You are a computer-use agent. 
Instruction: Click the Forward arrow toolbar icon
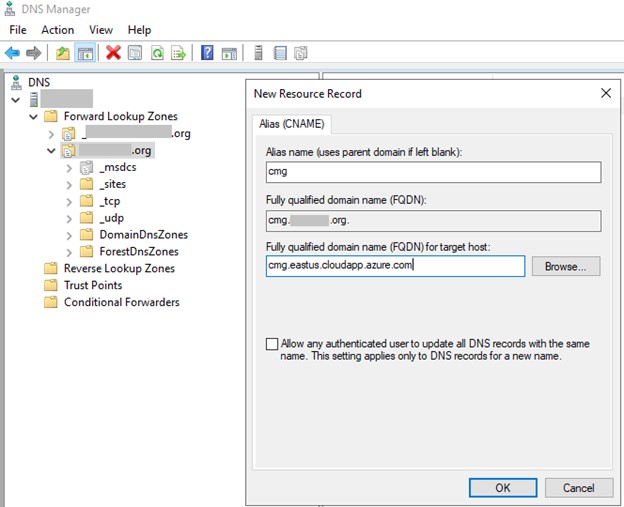(x=33, y=53)
